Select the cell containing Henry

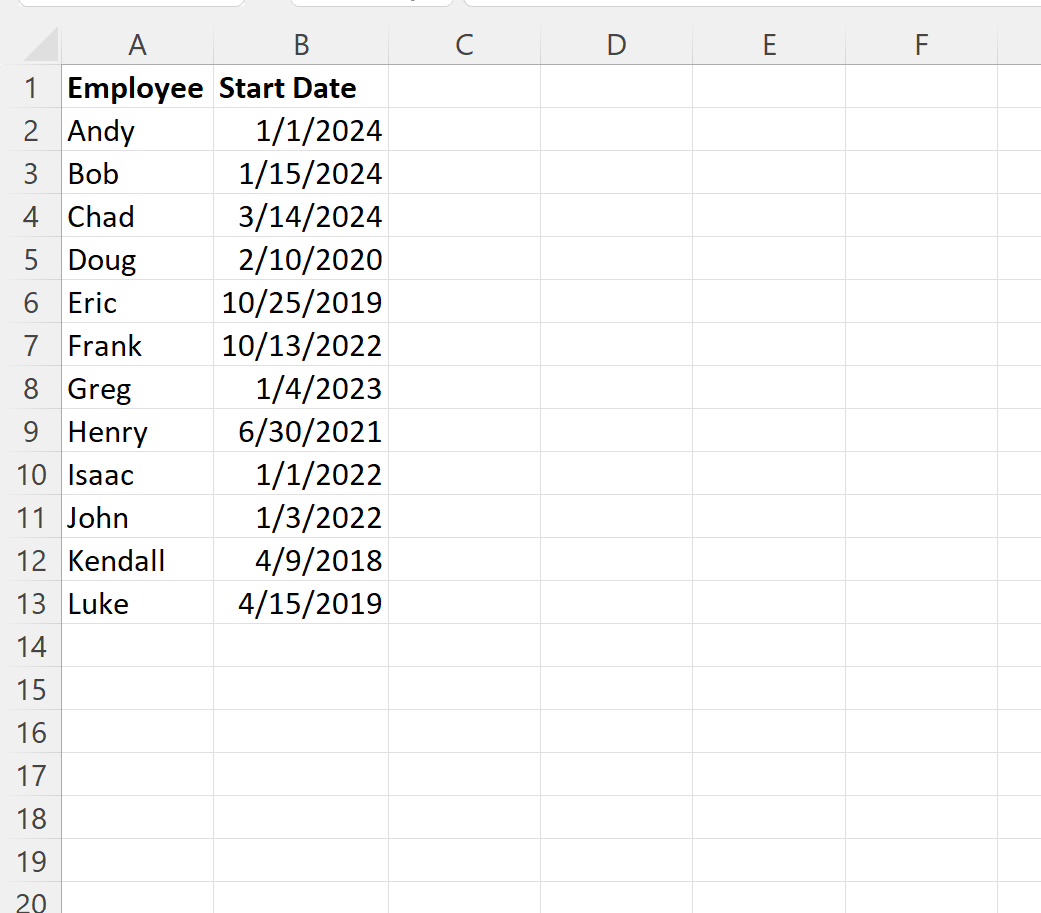(137, 432)
